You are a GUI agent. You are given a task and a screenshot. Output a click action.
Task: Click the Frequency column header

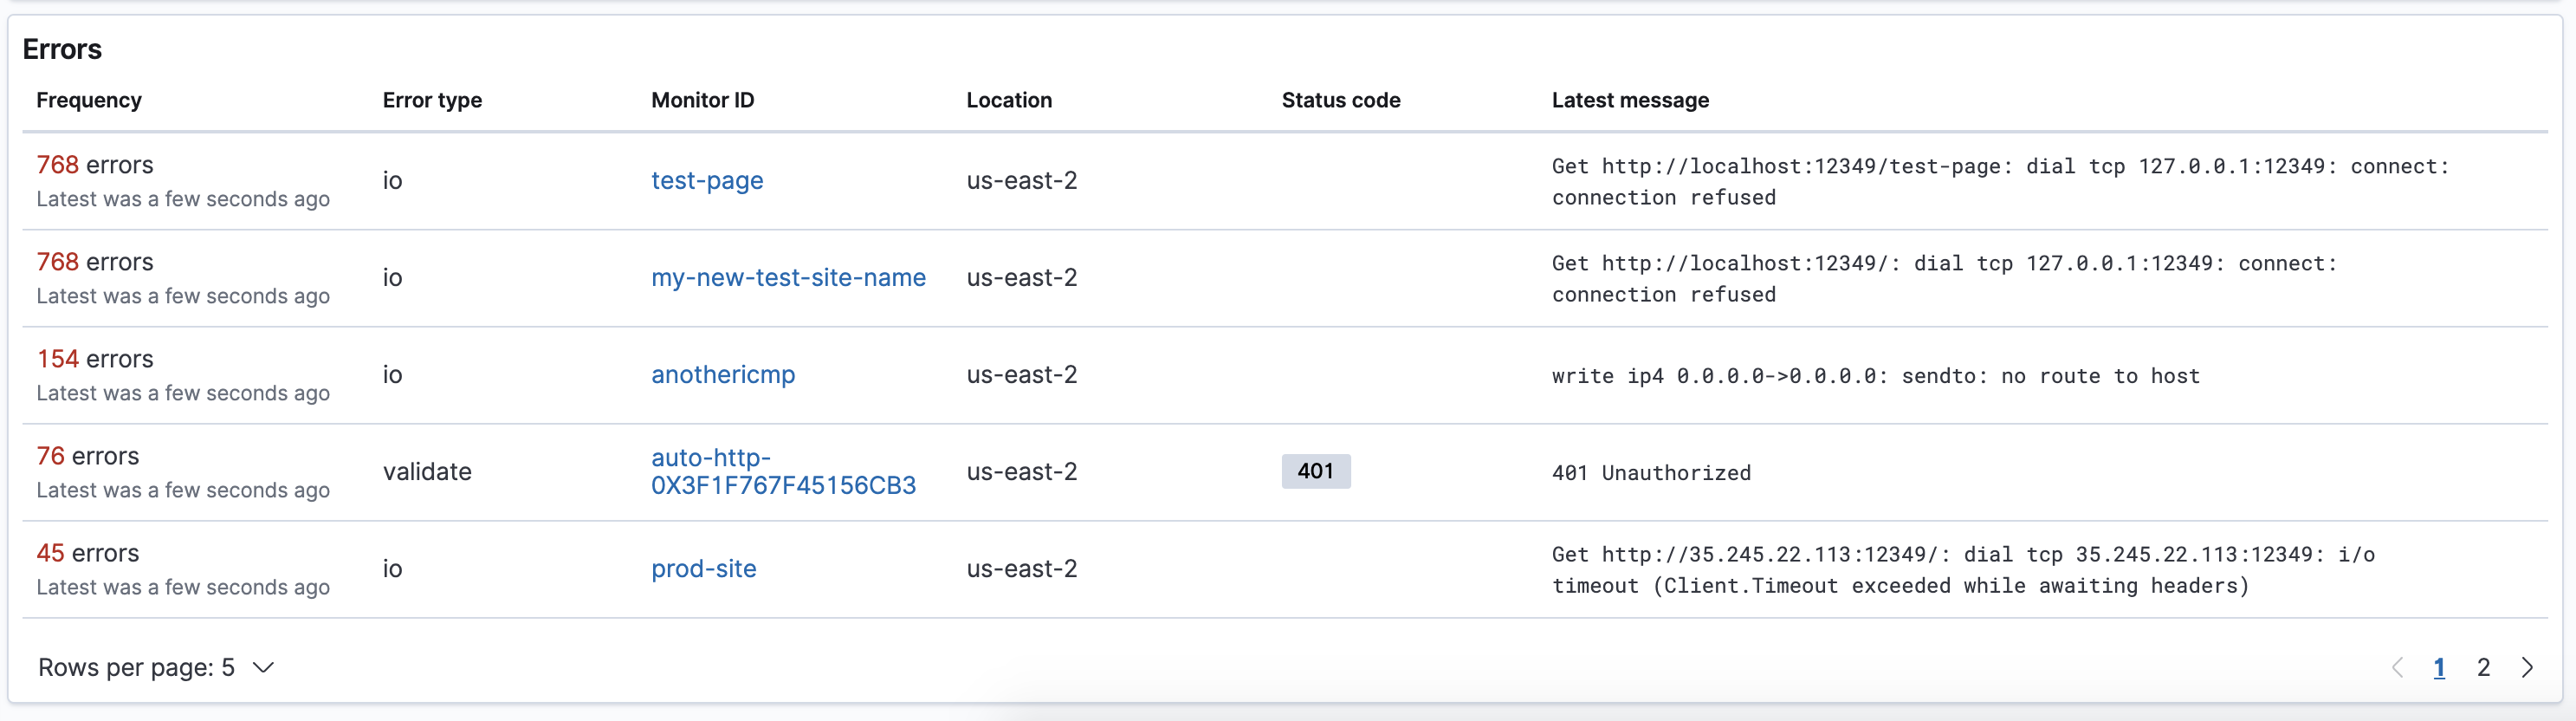(89, 100)
